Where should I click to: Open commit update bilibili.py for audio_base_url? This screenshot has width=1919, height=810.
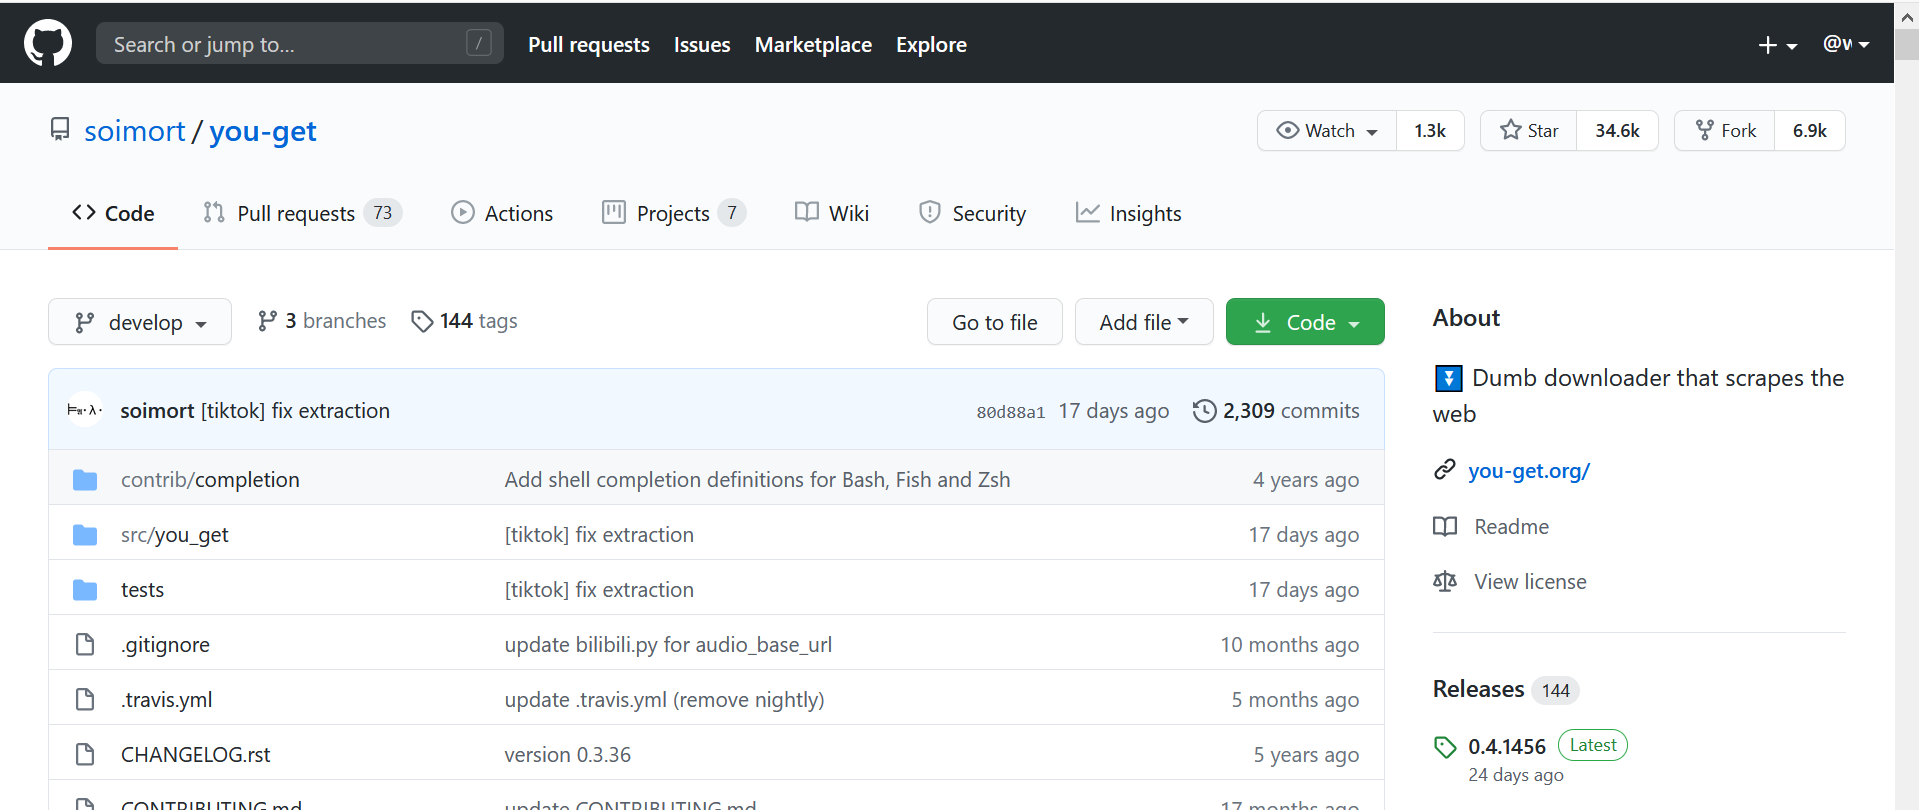click(x=668, y=645)
